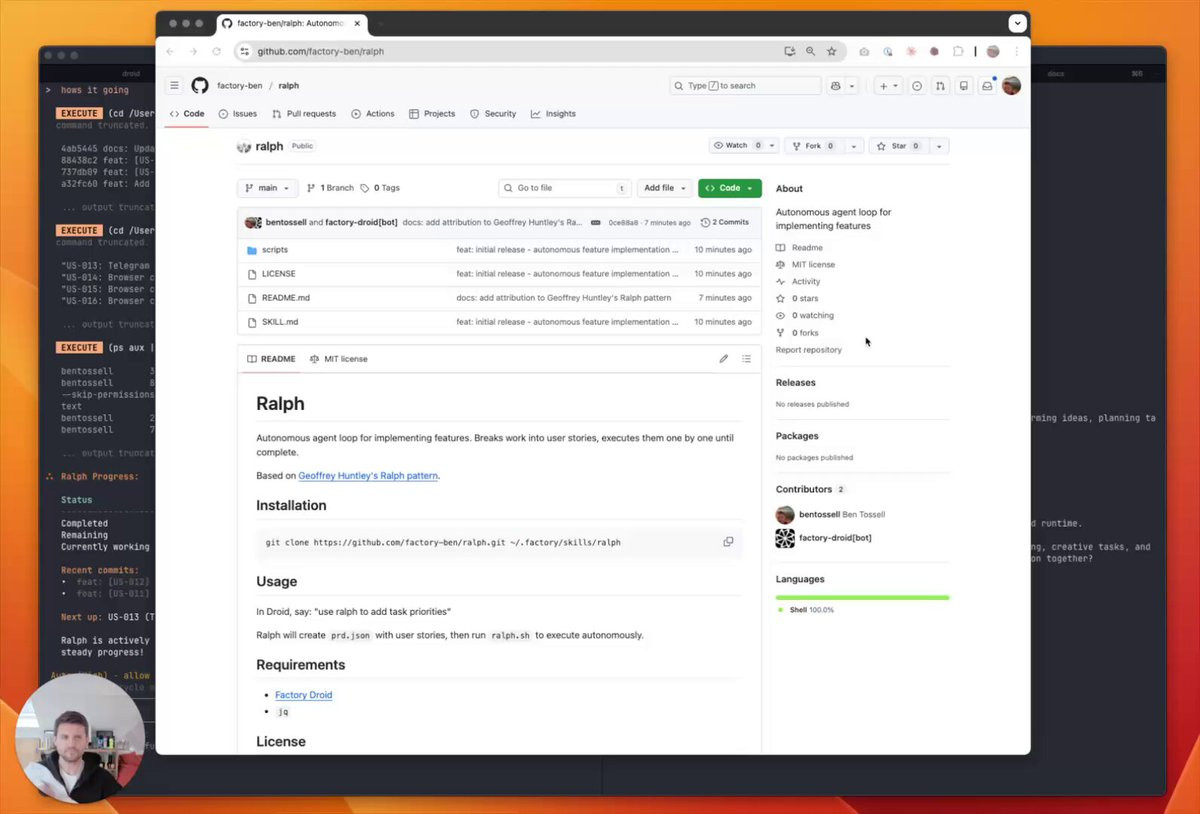1200x814 pixels.
Task: Click the browser forward arrow
Action: pyautogui.click(x=193, y=51)
